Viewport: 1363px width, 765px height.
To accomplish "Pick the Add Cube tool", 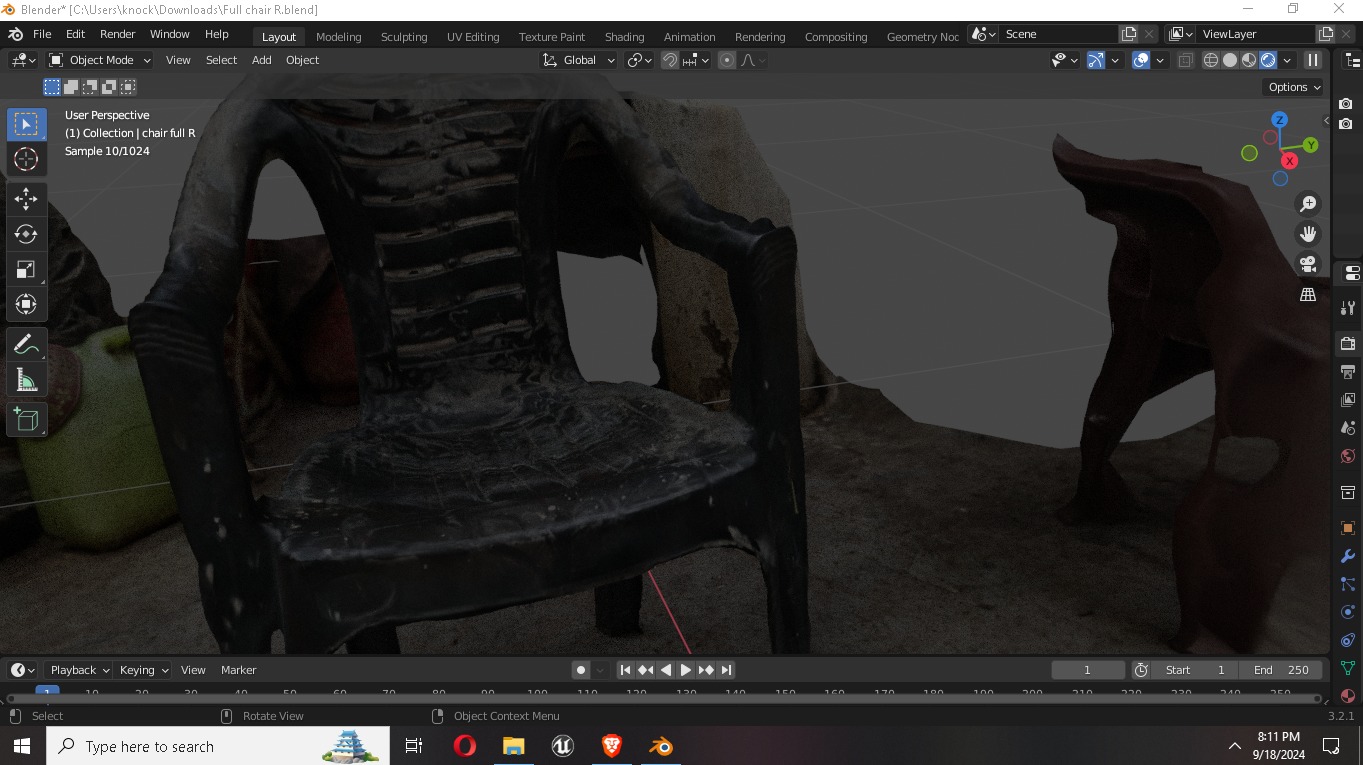I will (26, 419).
